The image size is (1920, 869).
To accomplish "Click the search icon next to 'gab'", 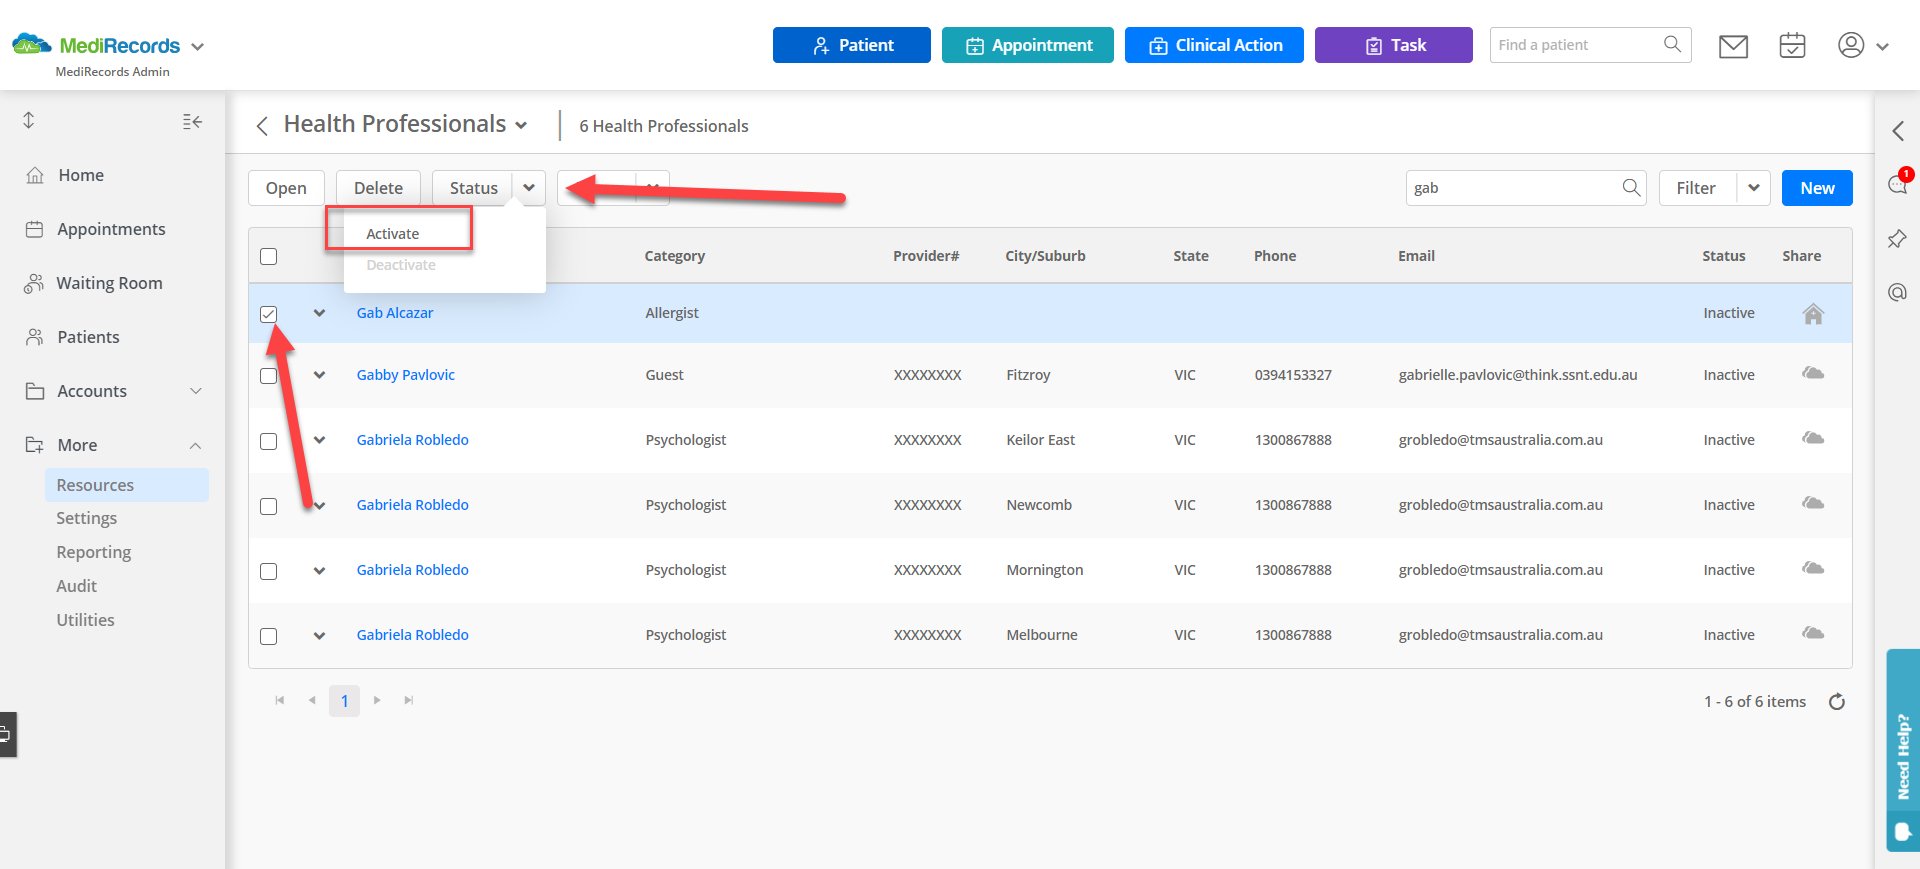I will 1631,187.
